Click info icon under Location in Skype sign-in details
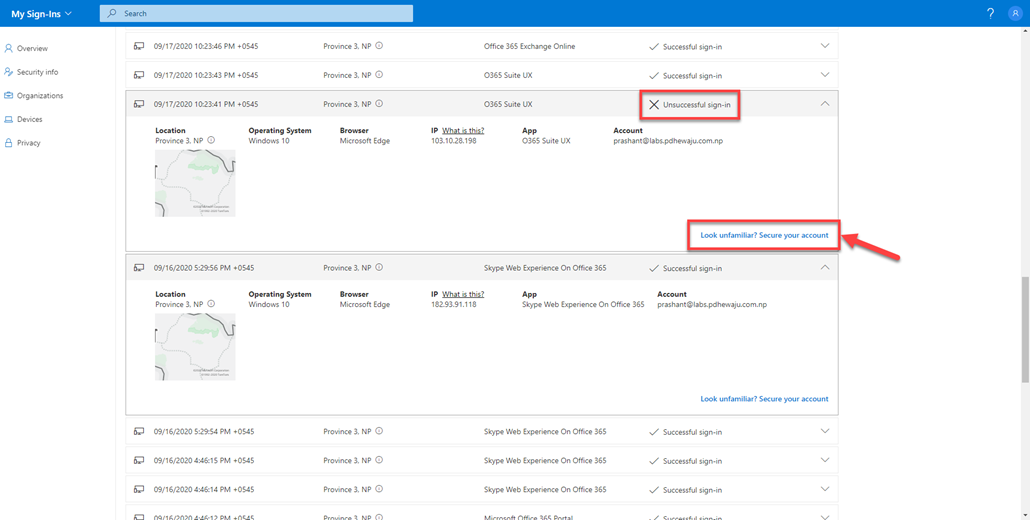1030x520 pixels. (x=211, y=304)
